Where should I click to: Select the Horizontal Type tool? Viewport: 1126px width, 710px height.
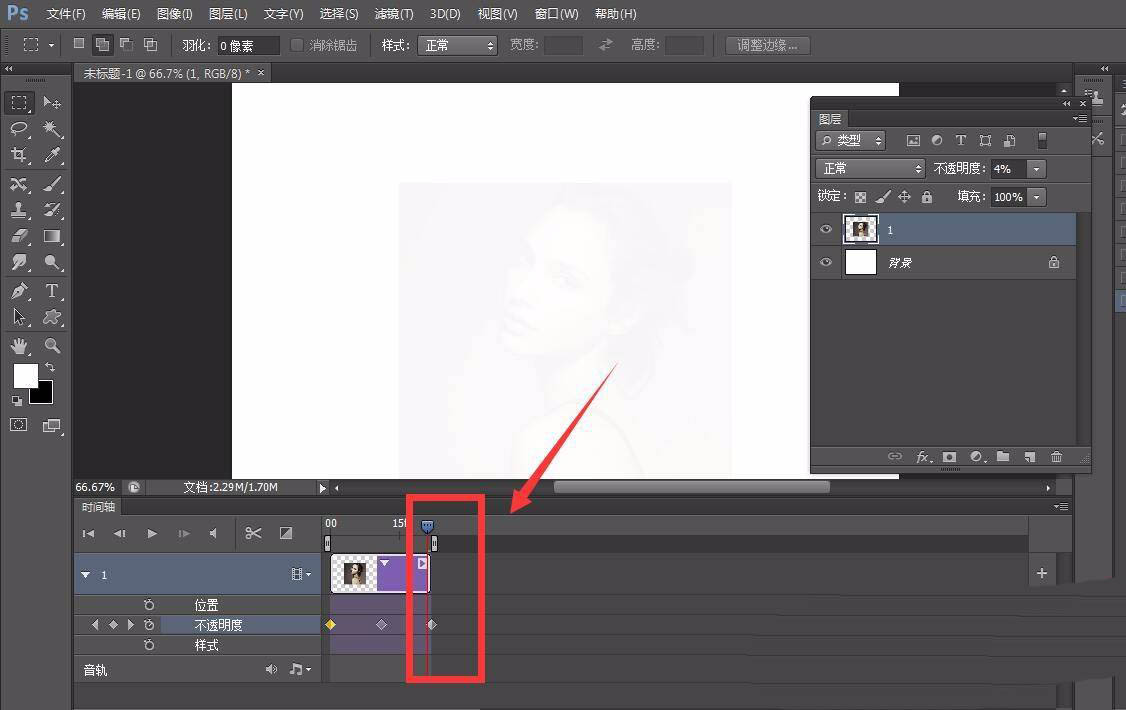52,291
